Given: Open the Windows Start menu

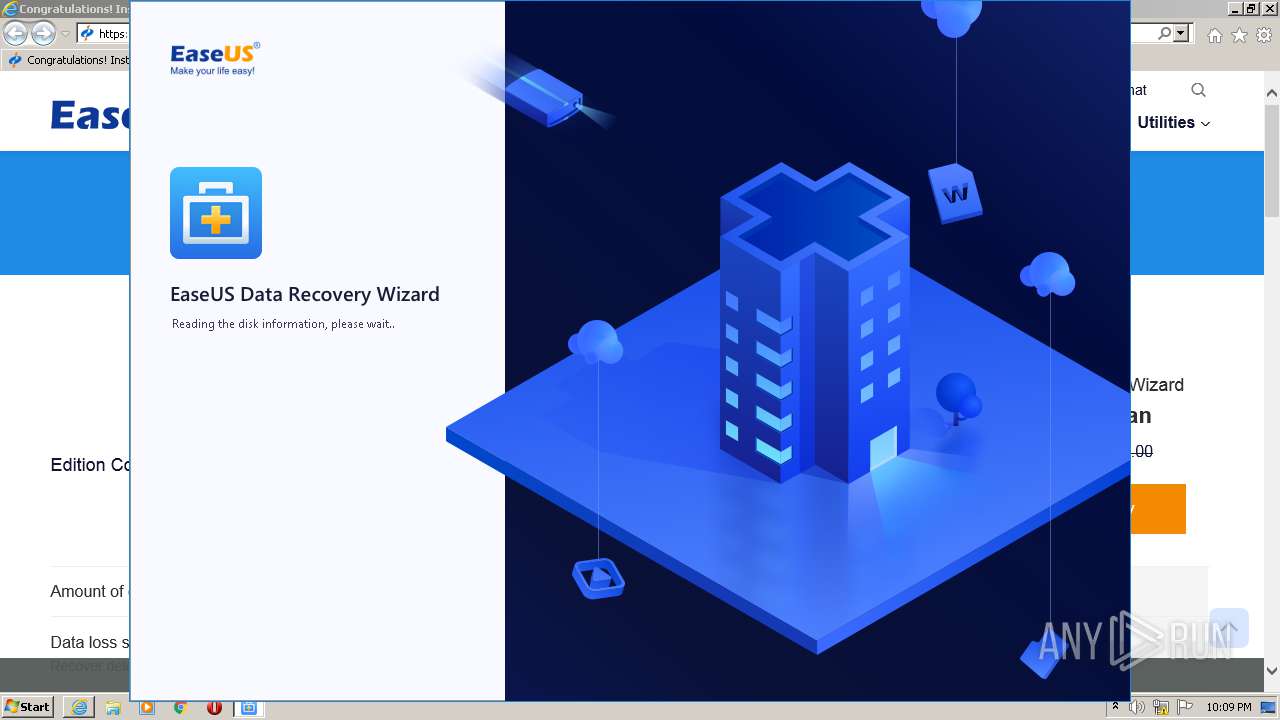Looking at the screenshot, I should [28, 707].
